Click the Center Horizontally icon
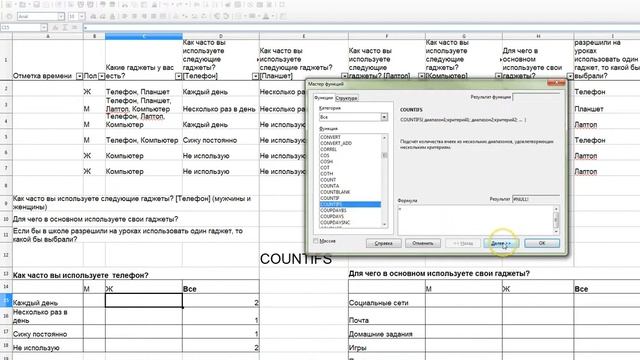The image size is (640, 360). coord(134,16)
